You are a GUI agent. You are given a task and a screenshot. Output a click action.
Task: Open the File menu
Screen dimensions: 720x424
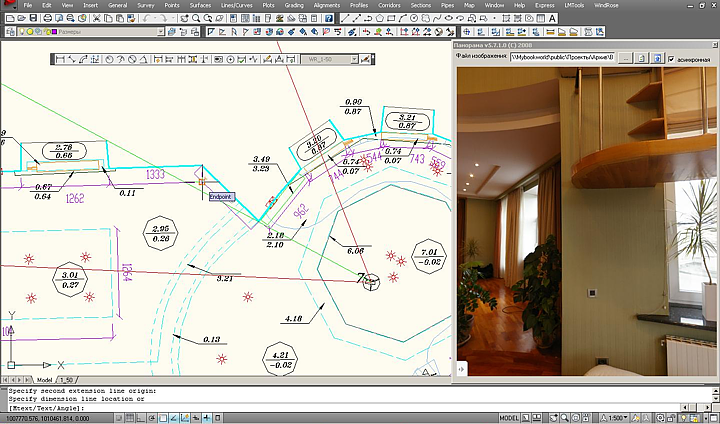[x=28, y=6]
